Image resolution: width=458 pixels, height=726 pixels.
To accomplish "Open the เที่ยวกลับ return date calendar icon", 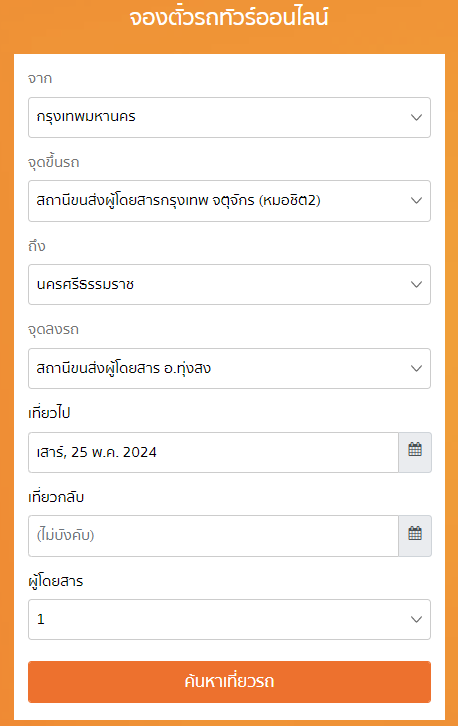I will point(415,536).
